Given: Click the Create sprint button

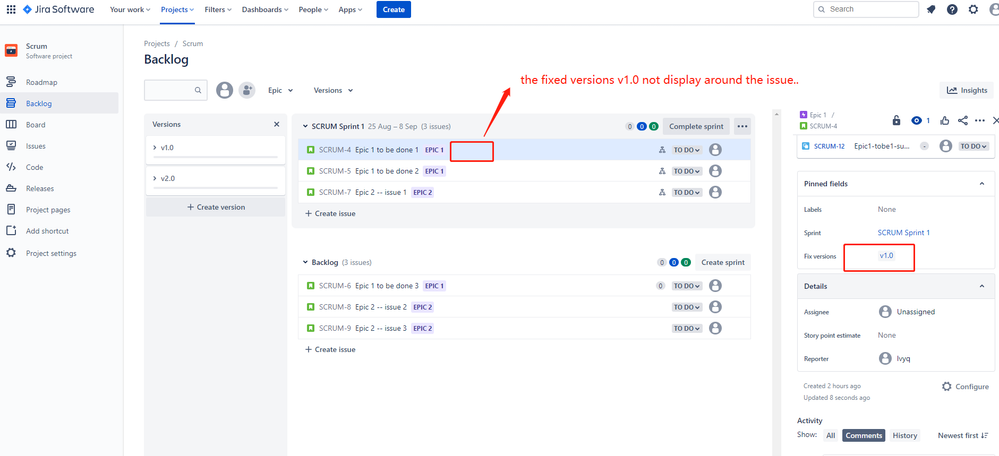Looking at the screenshot, I should (723, 262).
